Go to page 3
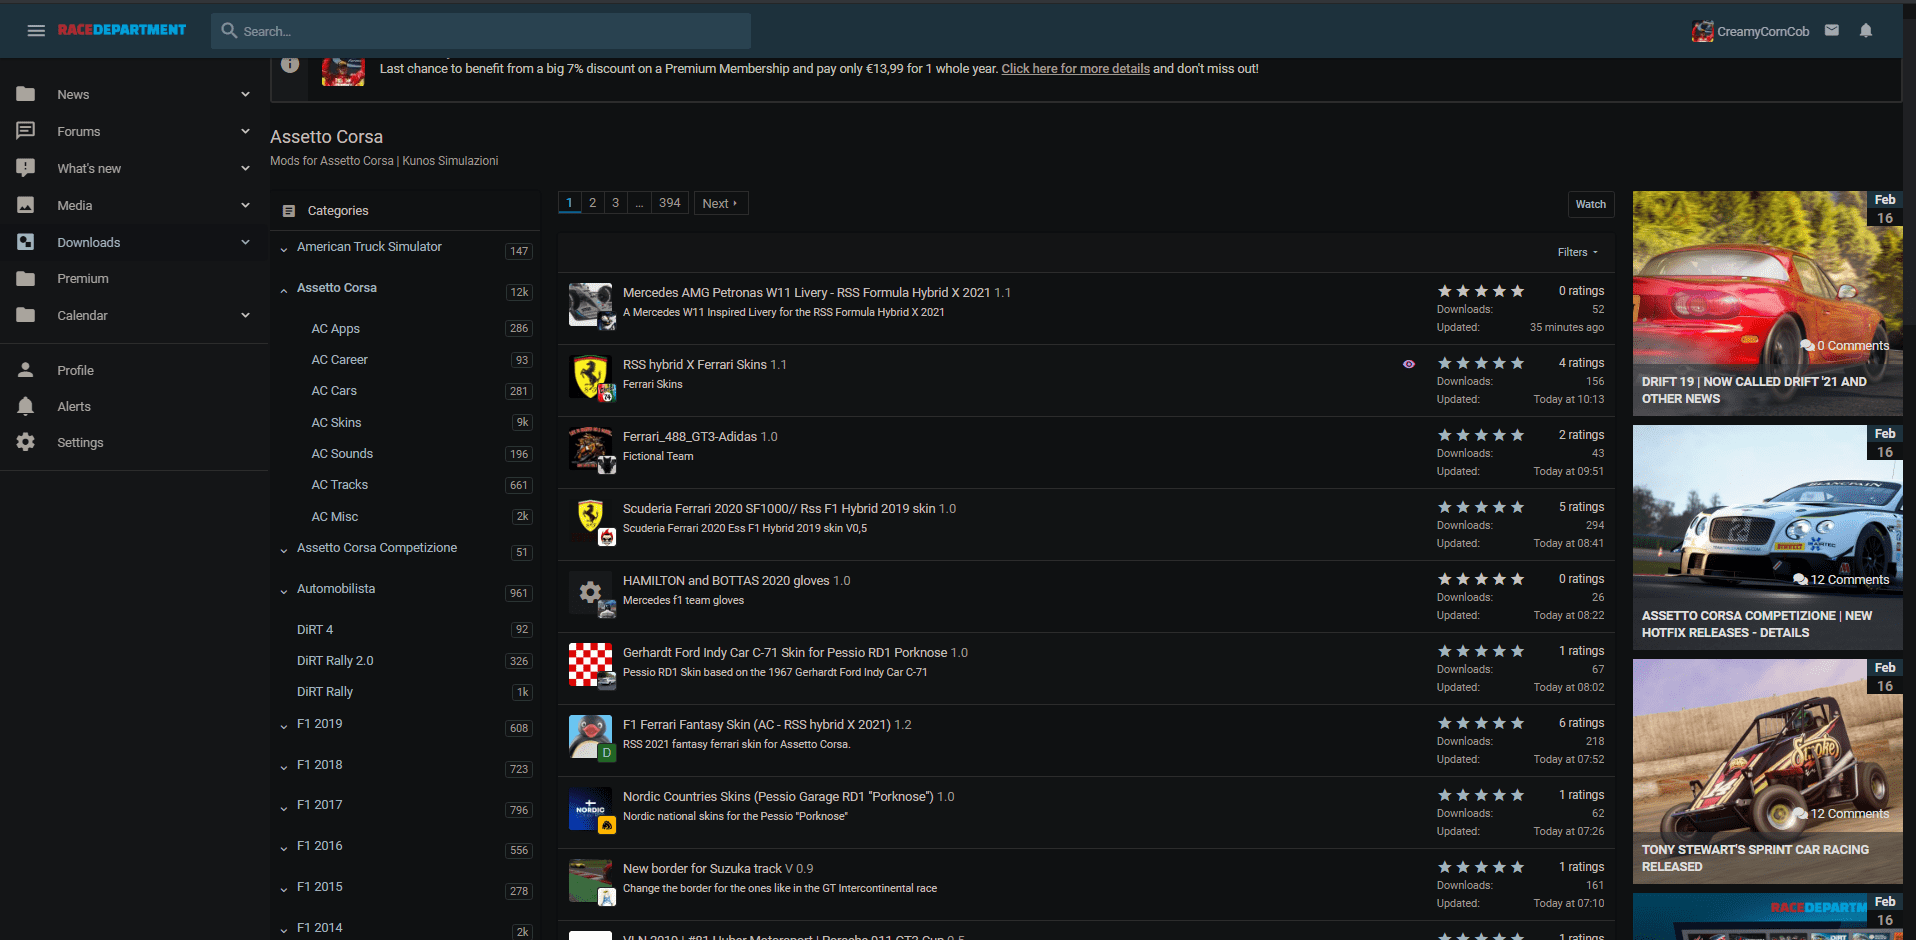Viewport: 1916px width, 940px height. (615, 203)
